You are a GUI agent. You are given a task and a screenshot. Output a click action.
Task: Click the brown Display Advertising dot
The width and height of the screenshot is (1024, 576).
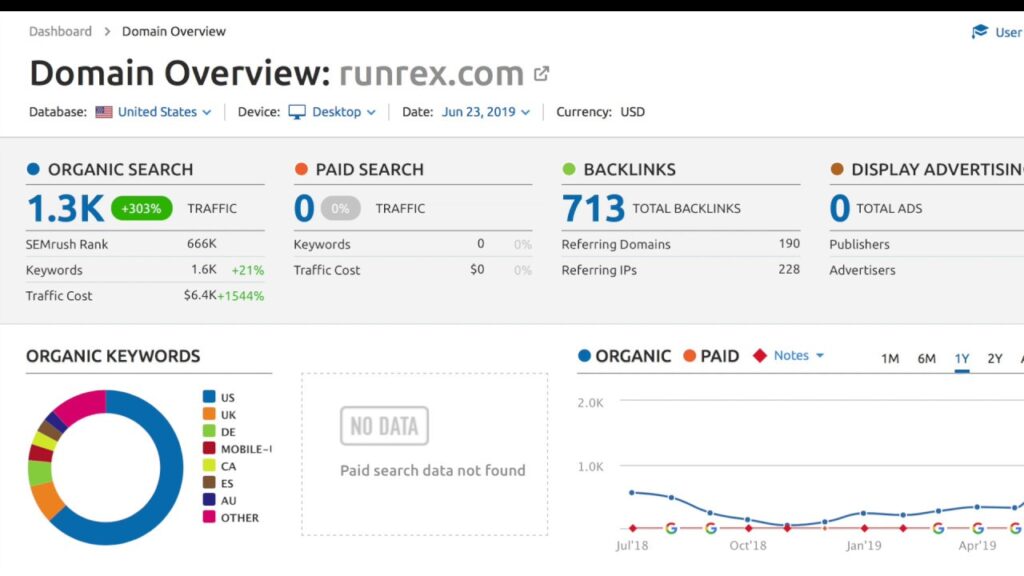[x=837, y=169]
